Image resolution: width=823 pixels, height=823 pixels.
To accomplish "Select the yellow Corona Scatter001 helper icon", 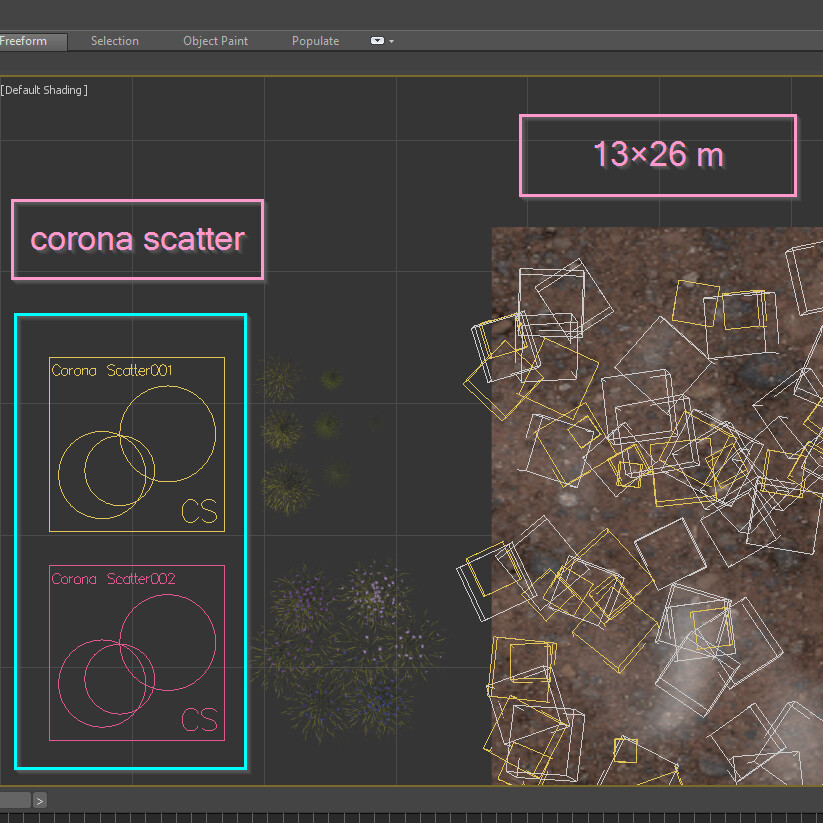I will coord(137,444).
